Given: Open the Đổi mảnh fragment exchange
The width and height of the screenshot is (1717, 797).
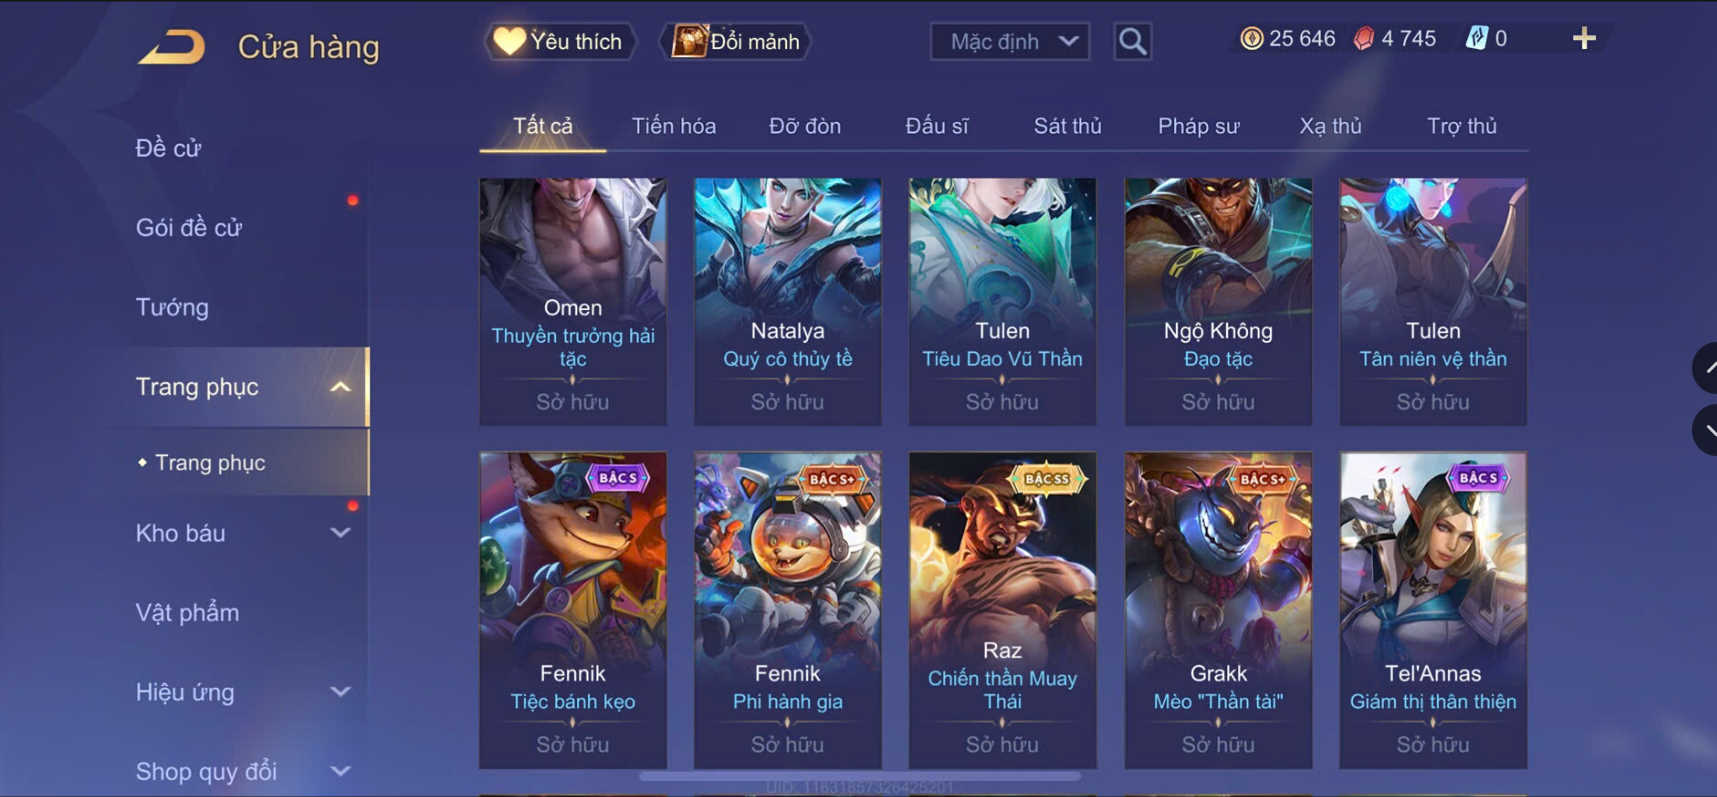Looking at the screenshot, I should tap(735, 41).
